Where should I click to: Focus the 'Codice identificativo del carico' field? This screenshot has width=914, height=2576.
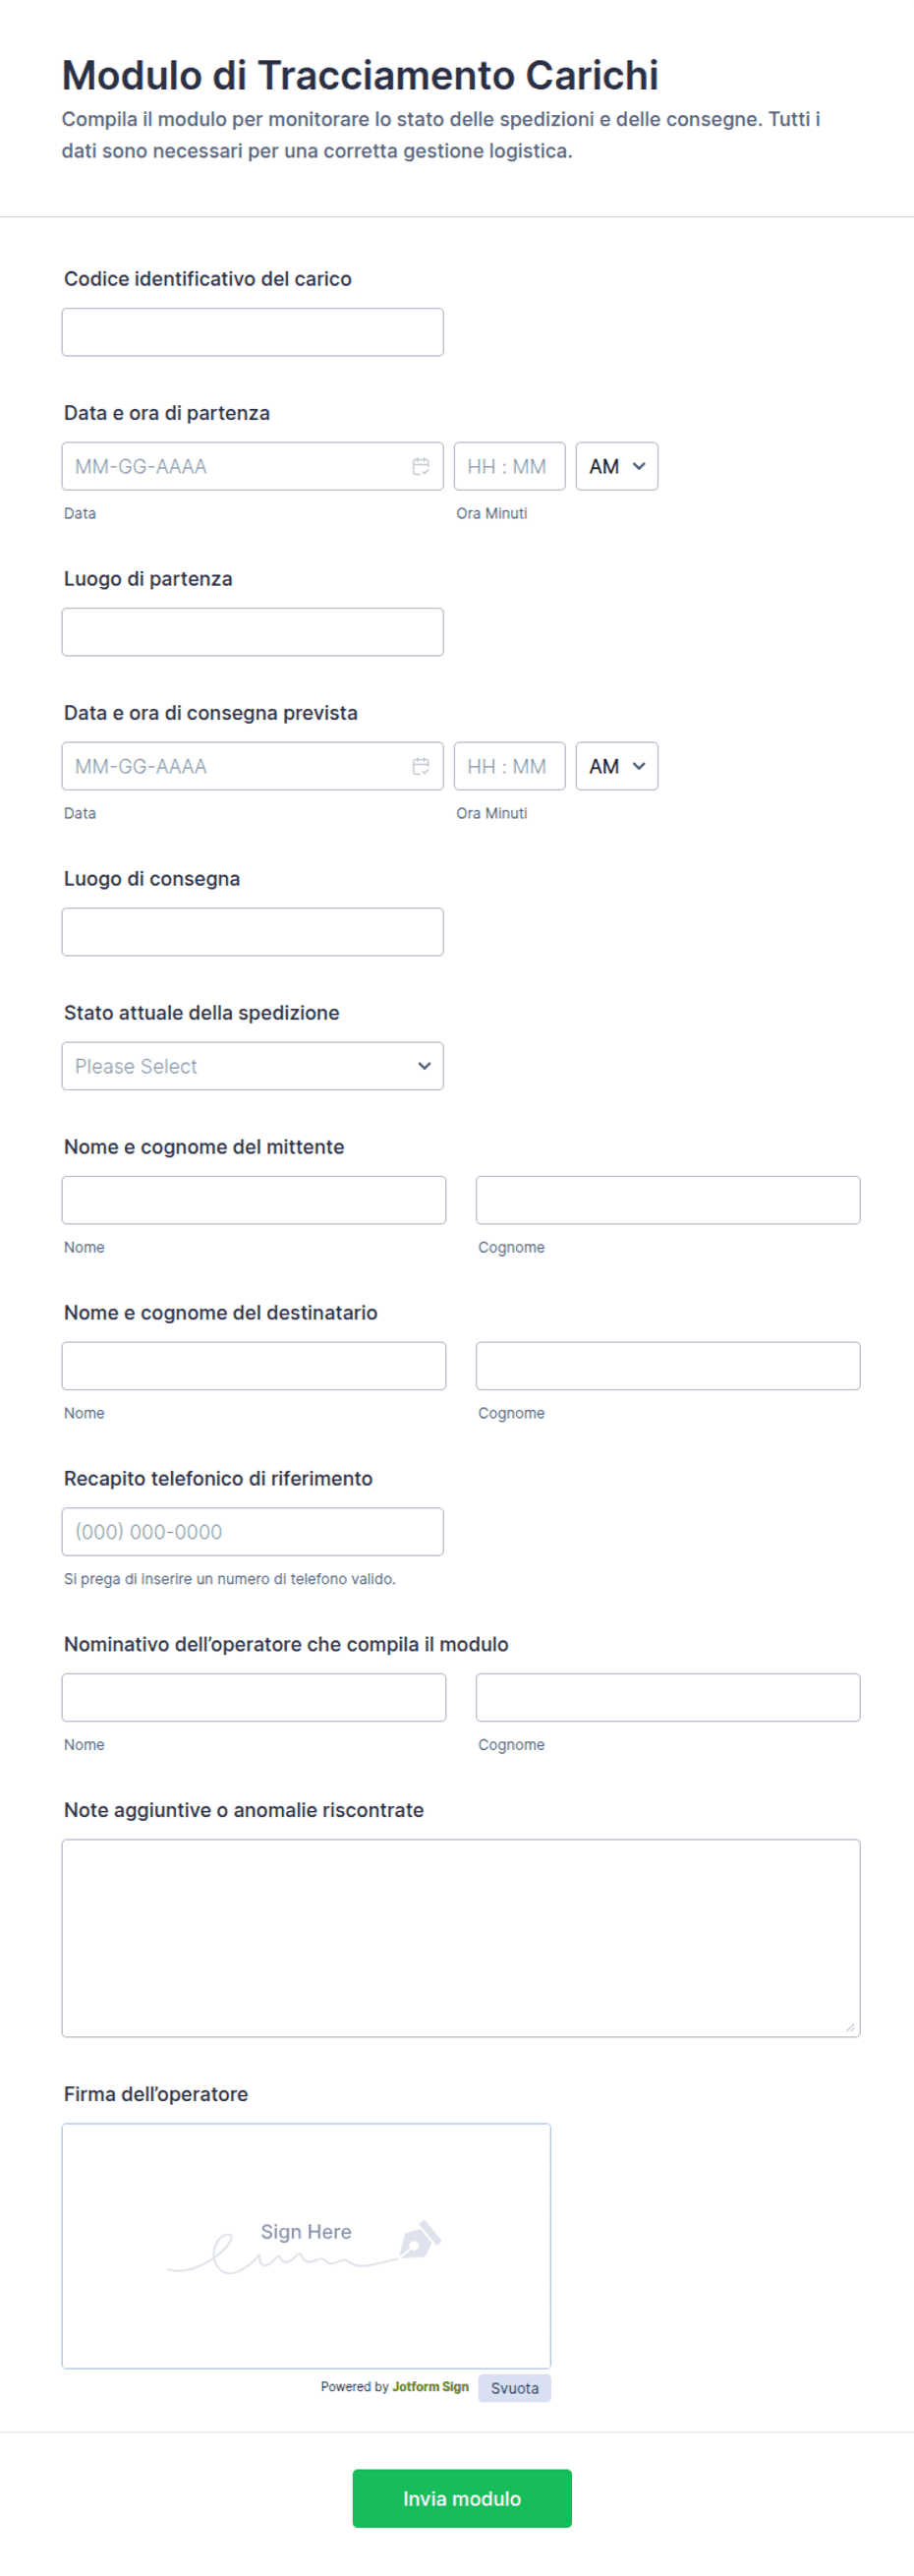coord(252,332)
